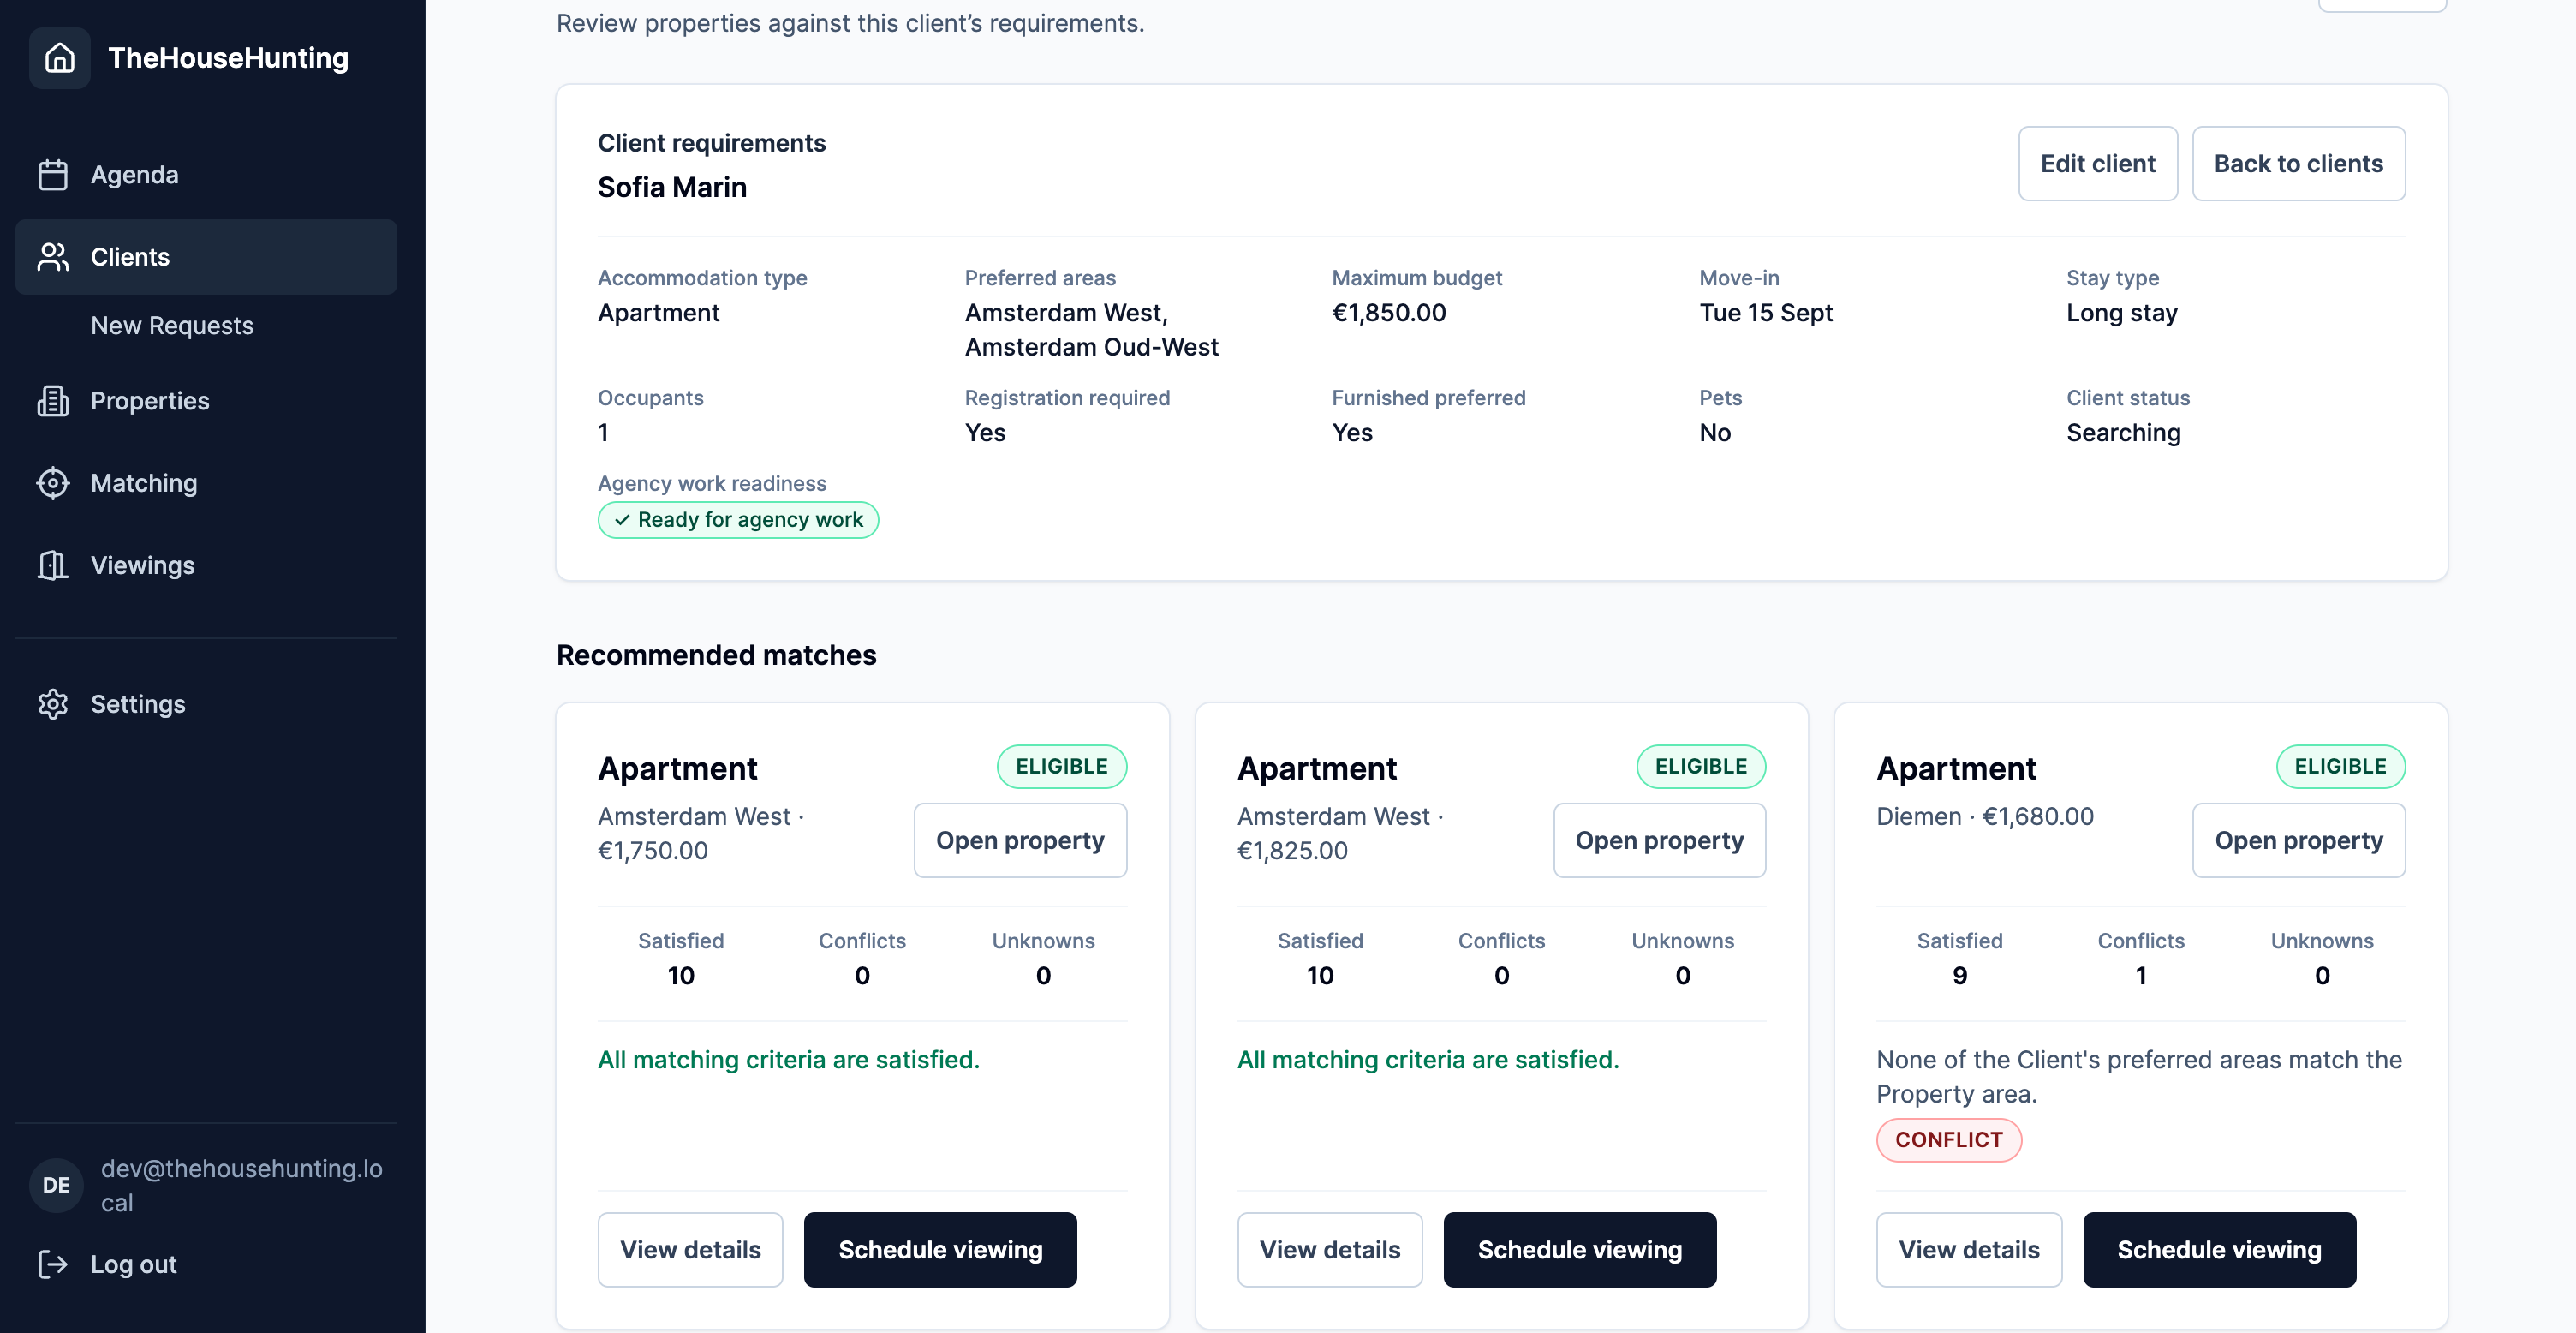Click the Back to clients button
Viewport: 2576px width, 1333px height.
tap(2298, 163)
